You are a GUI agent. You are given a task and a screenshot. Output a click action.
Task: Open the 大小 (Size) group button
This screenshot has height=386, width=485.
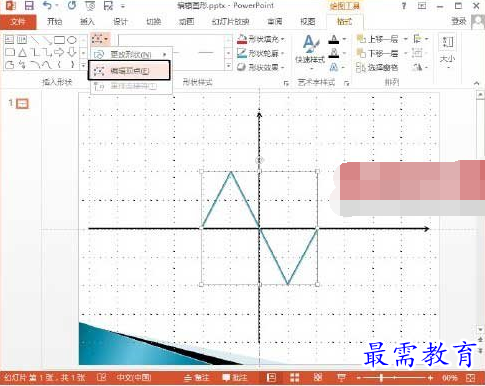(x=447, y=52)
